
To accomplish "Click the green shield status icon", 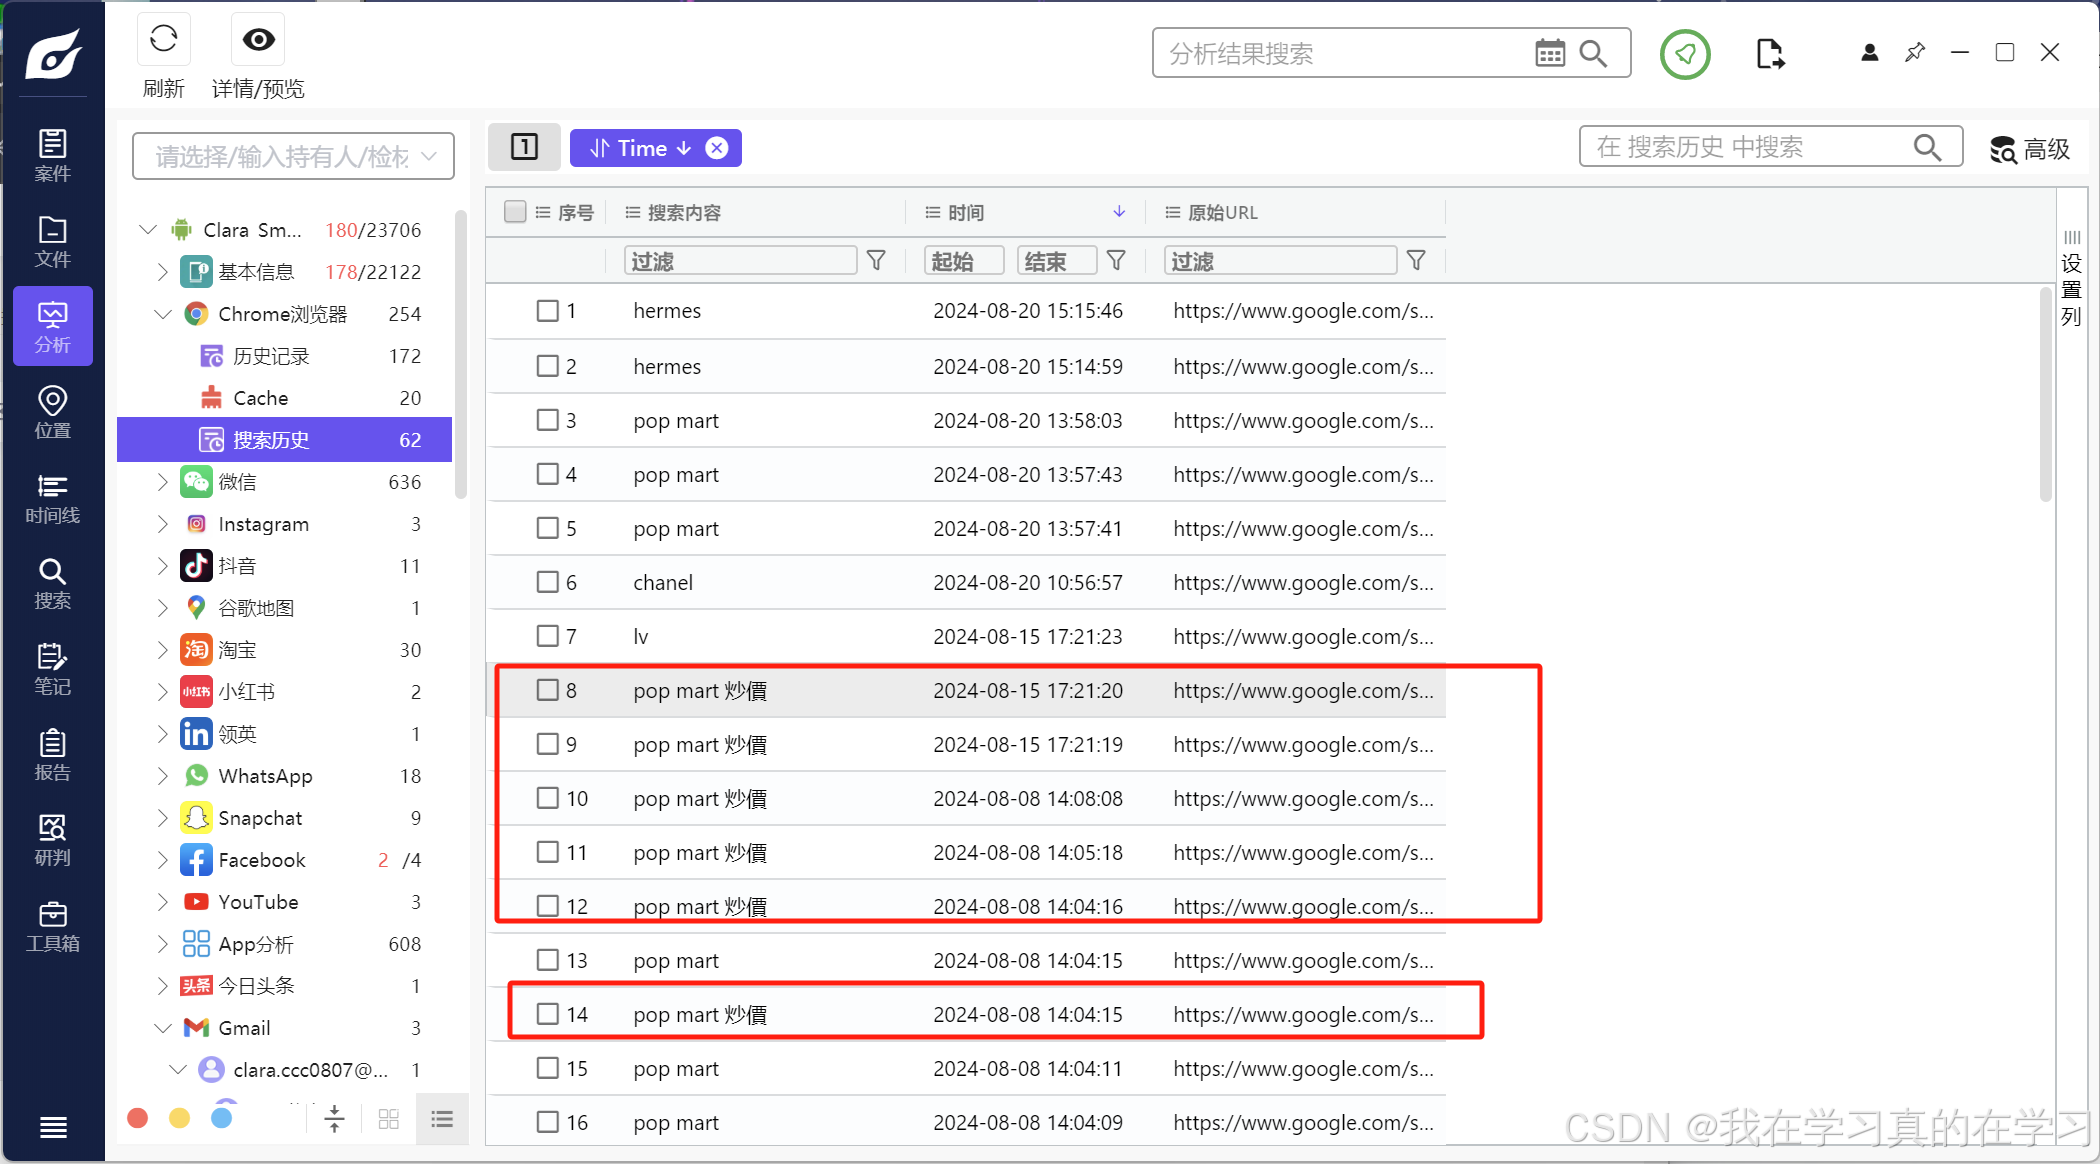I will (x=1685, y=53).
